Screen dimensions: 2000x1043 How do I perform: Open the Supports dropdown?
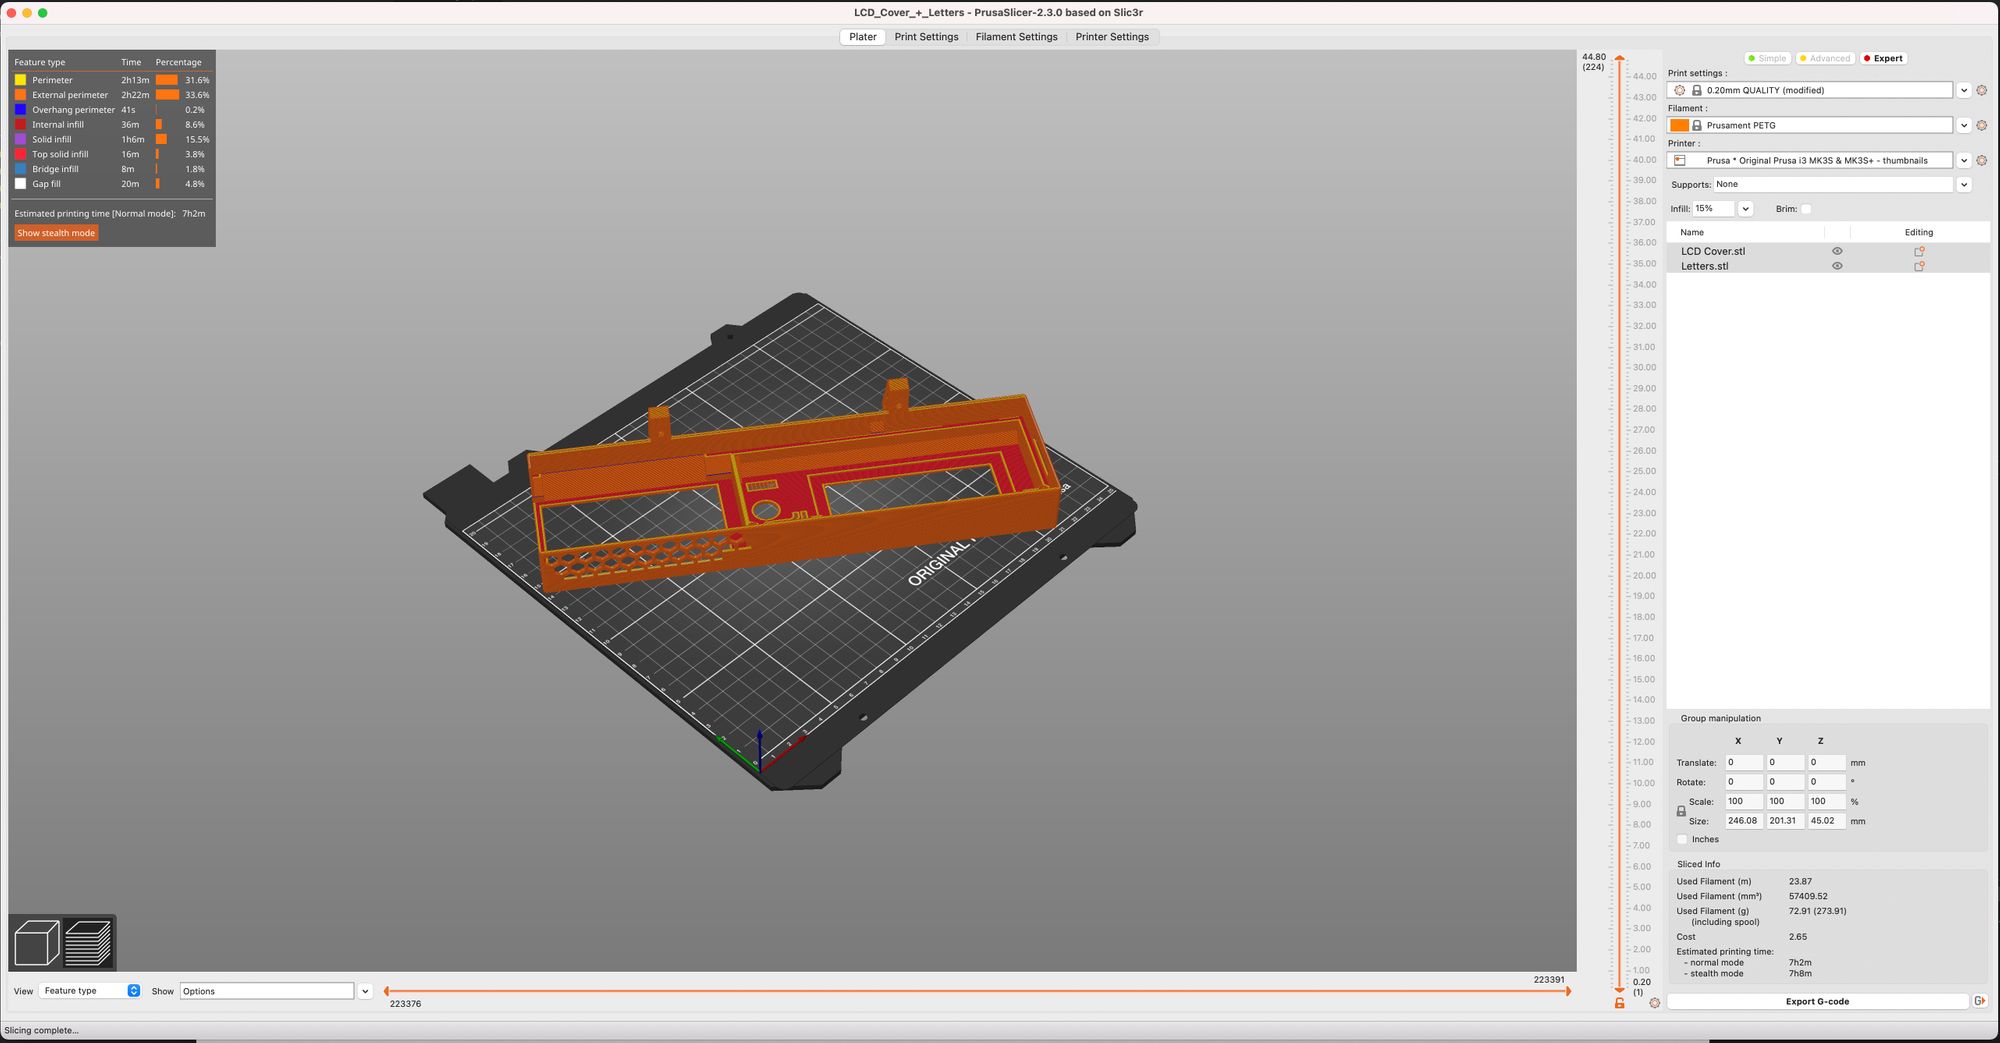pyautogui.click(x=1963, y=185)
